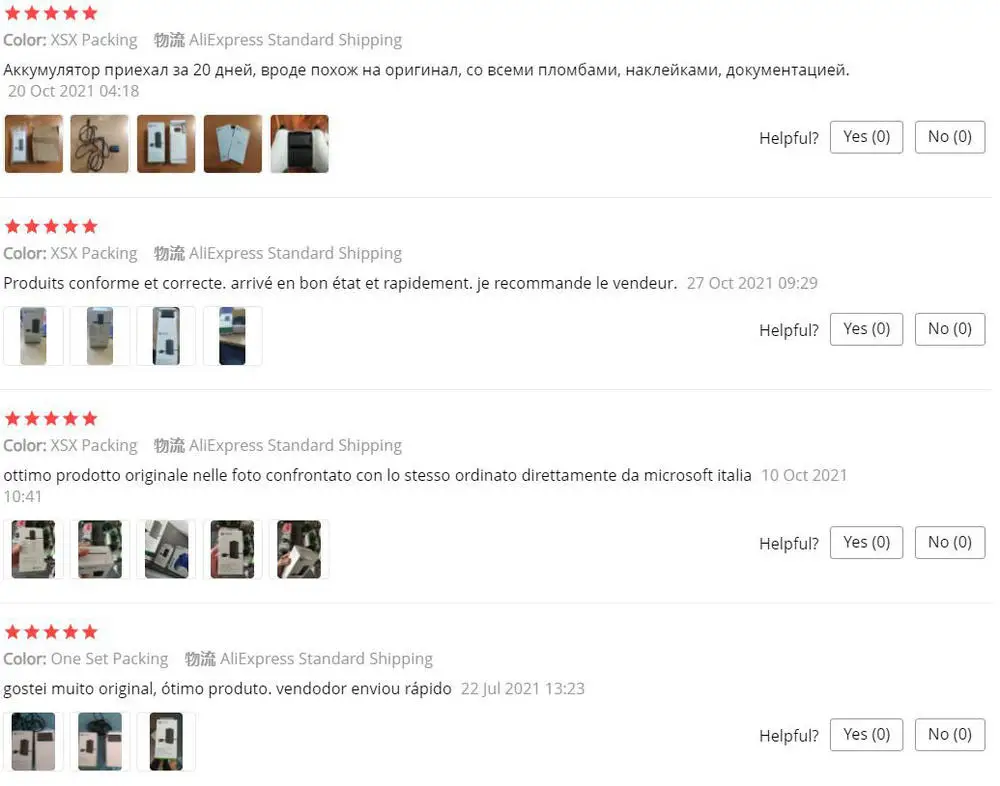Image resolution: width=1000 pixels, height=786 pixels.
Task: Open first photo in Italian review
Action: point(33,549)
